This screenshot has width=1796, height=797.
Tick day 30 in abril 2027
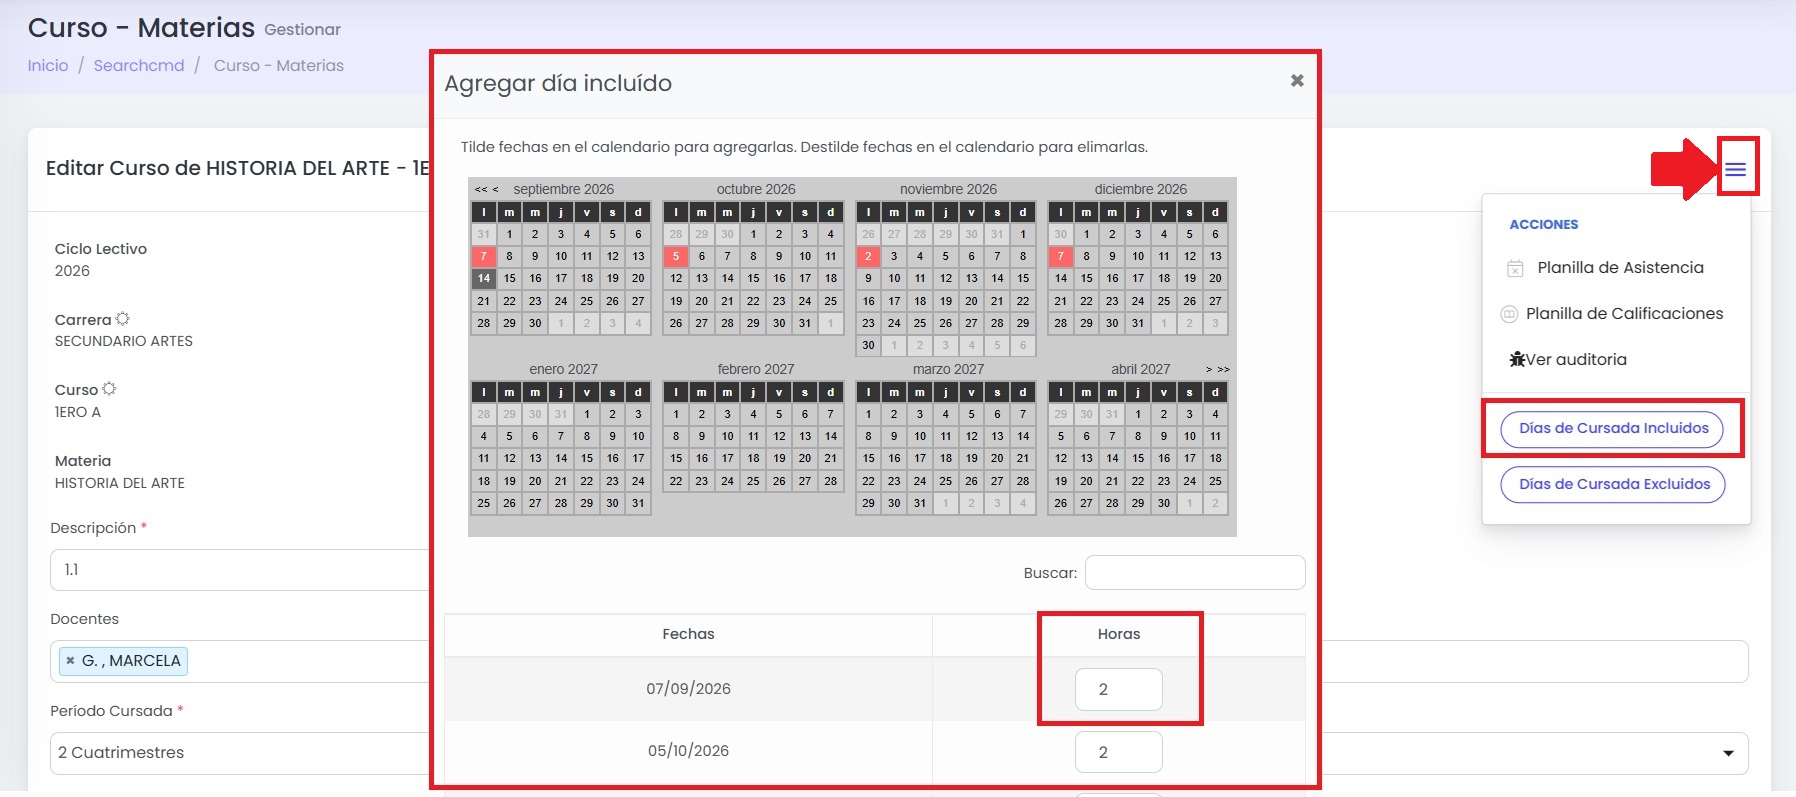[1164, 503]
